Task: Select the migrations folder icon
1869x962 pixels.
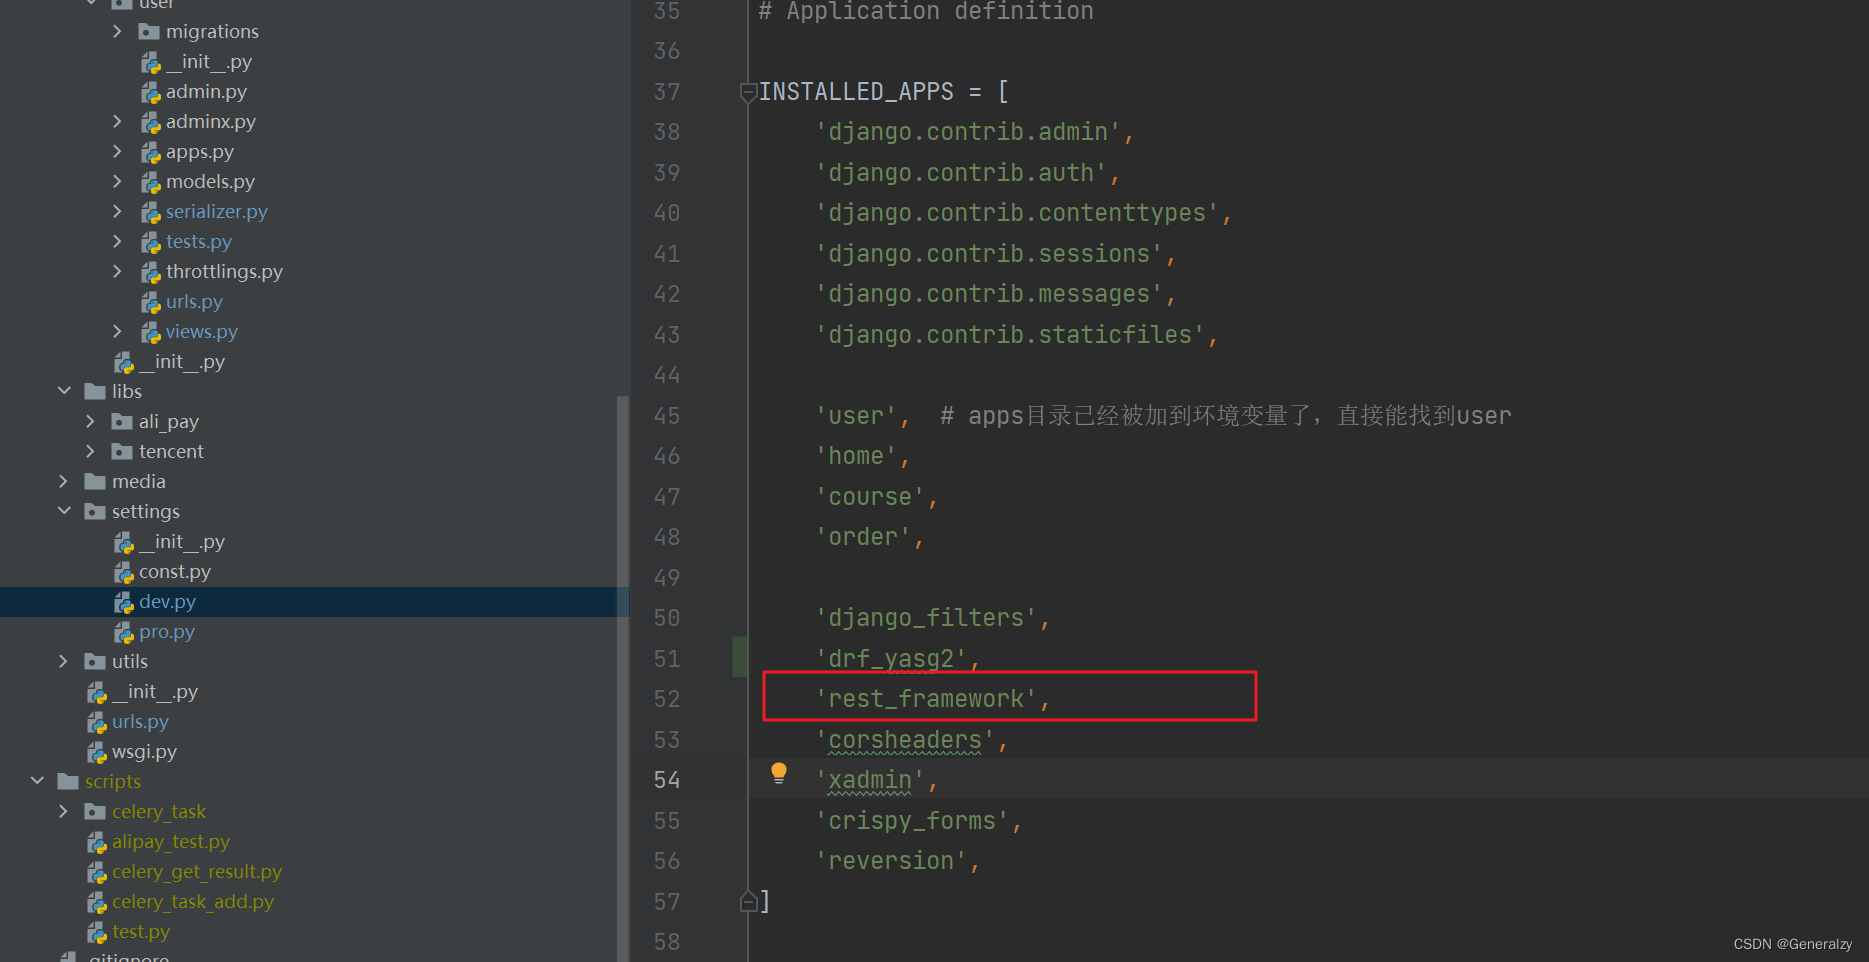Action: pos(149,32)
